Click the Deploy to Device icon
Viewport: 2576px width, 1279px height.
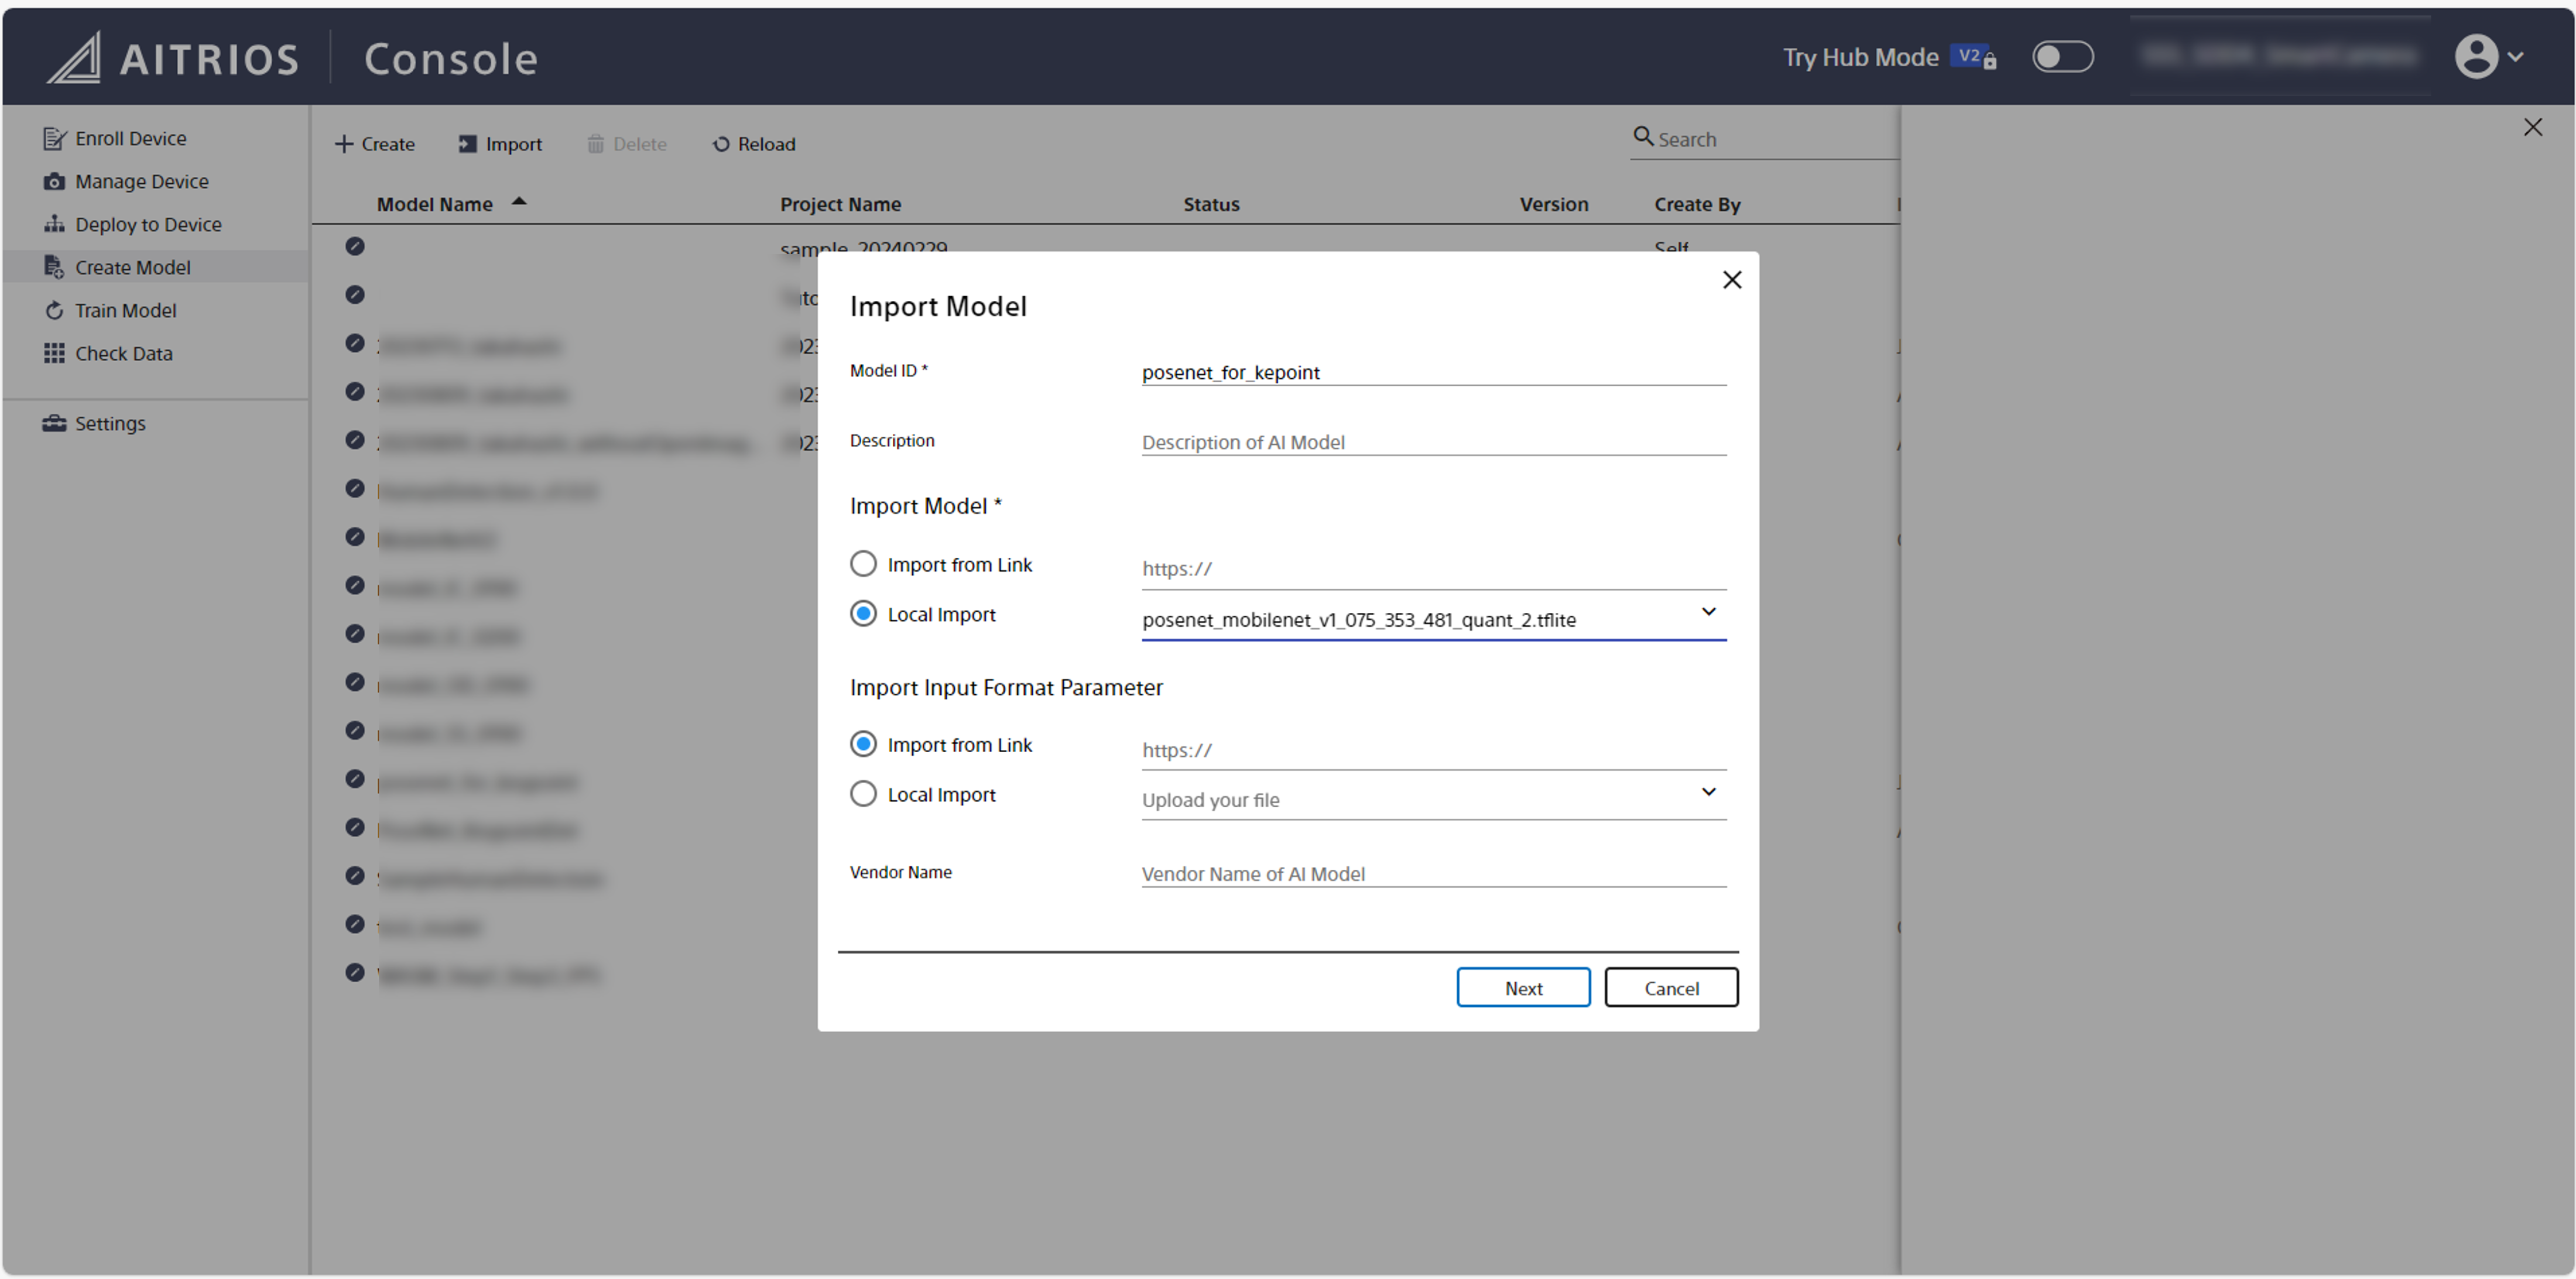pos(54,224)
